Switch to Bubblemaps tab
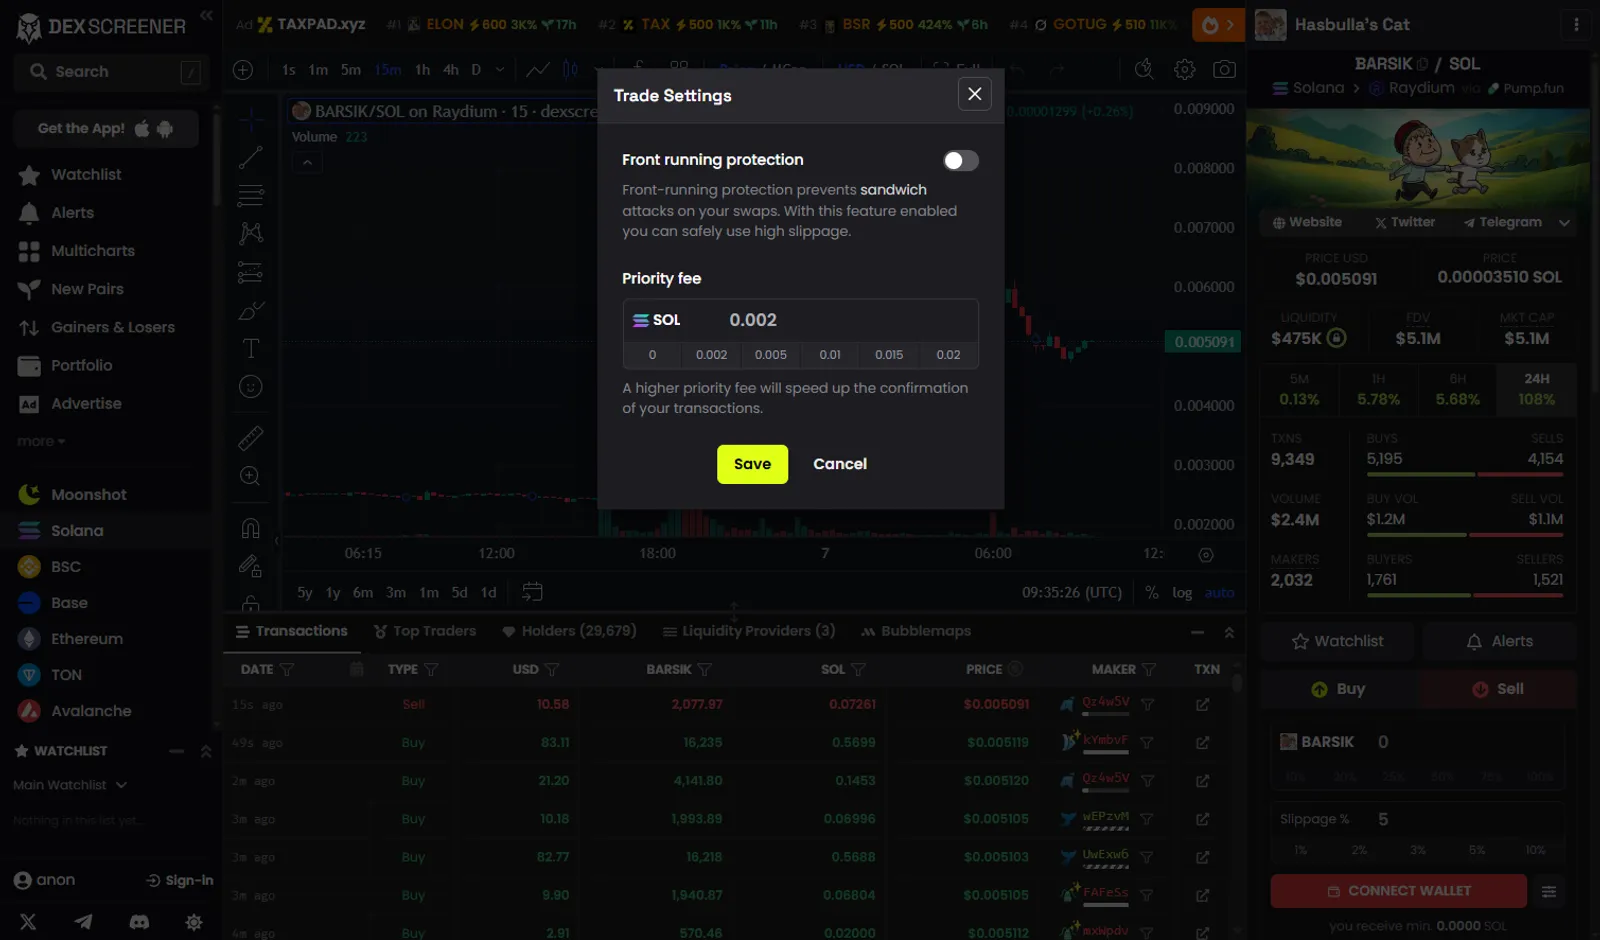Viewport: 1600px width, 940px height. [916, 631]
